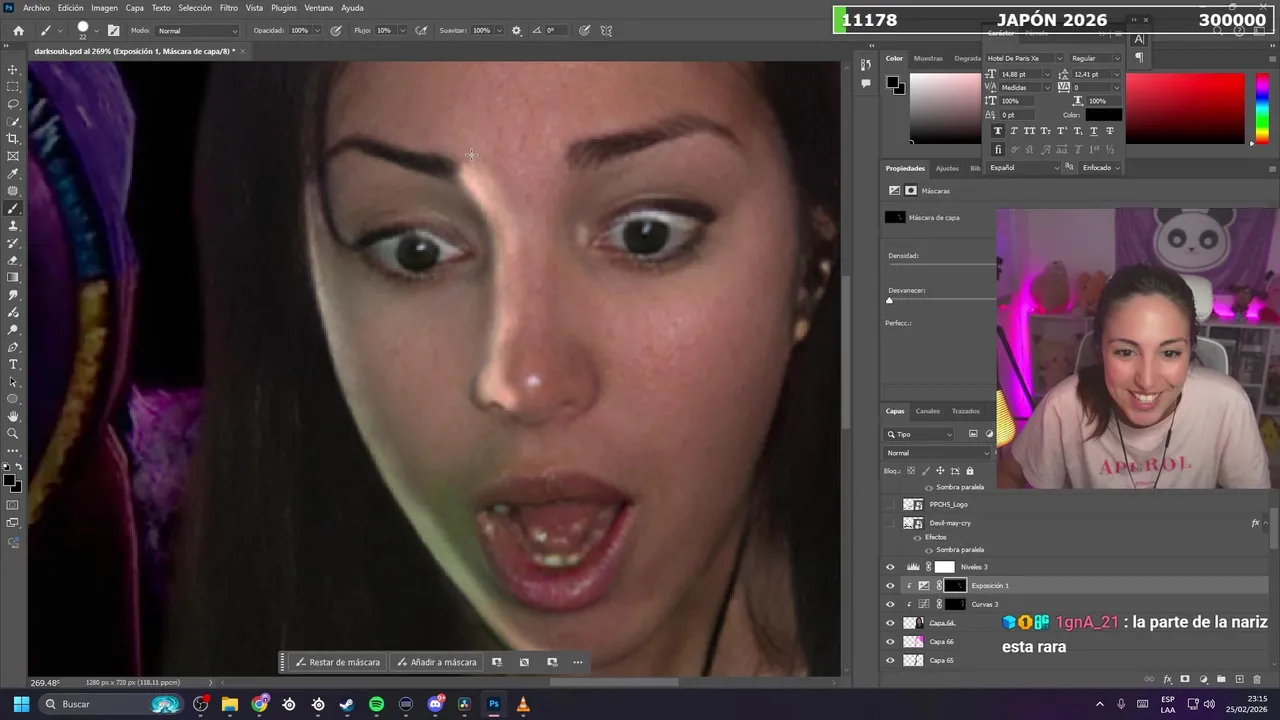Image resolution: width=1280 pixels, height=720 pixels.
Task: Open Spotify from the taskbar
Action: pos(376,704)
